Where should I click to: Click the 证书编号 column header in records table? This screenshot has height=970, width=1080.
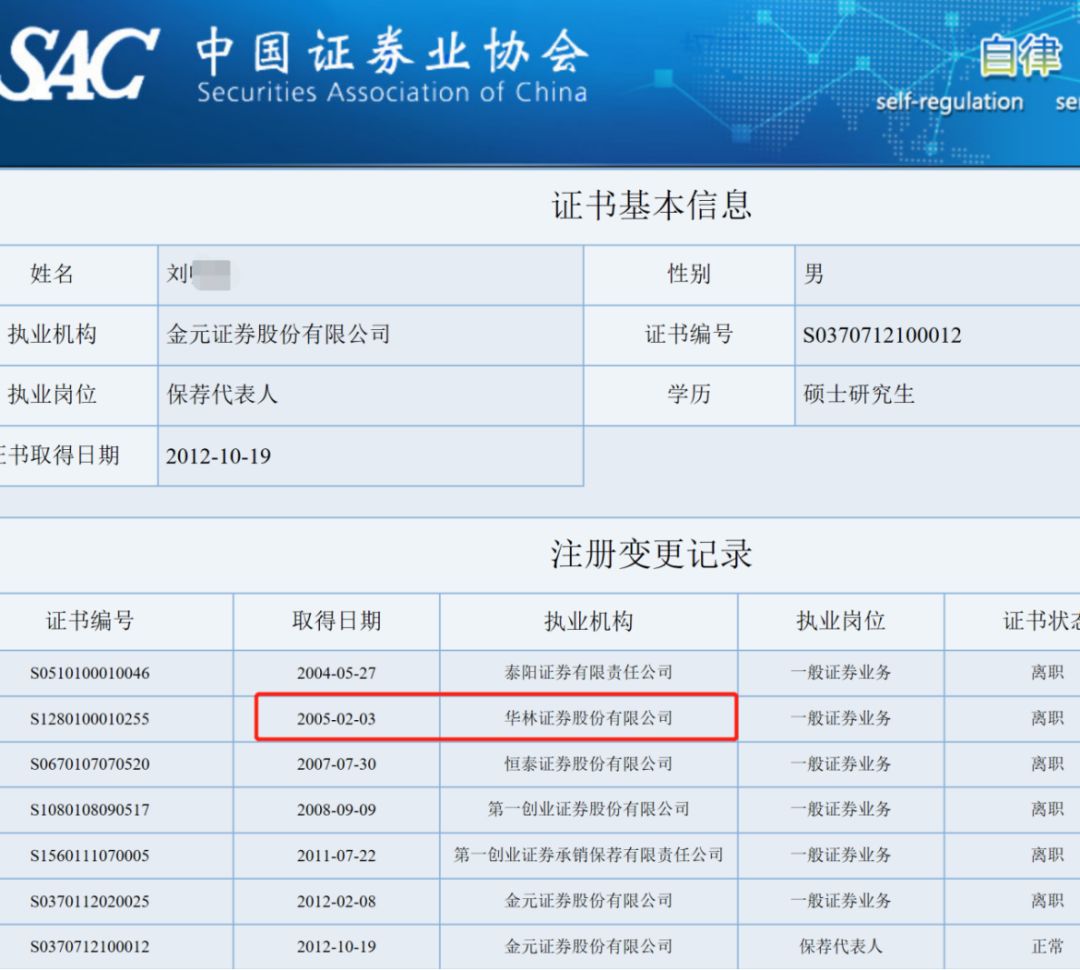(90, 621)
